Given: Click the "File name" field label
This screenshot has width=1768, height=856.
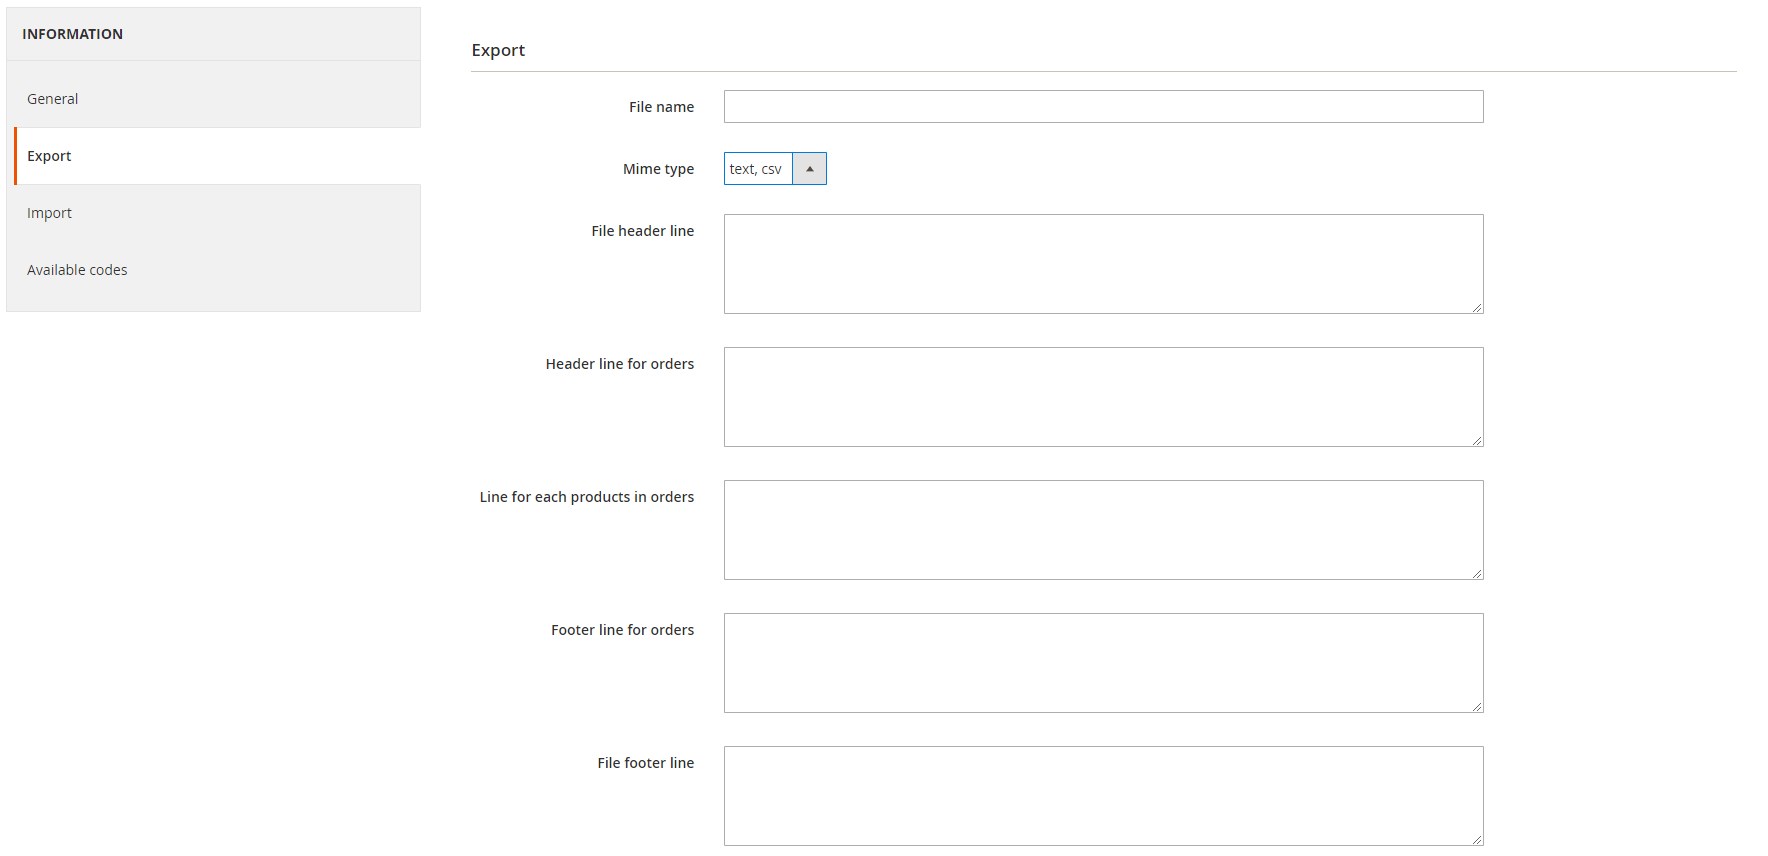Looking at the screenshot, I should click(661, 107).
